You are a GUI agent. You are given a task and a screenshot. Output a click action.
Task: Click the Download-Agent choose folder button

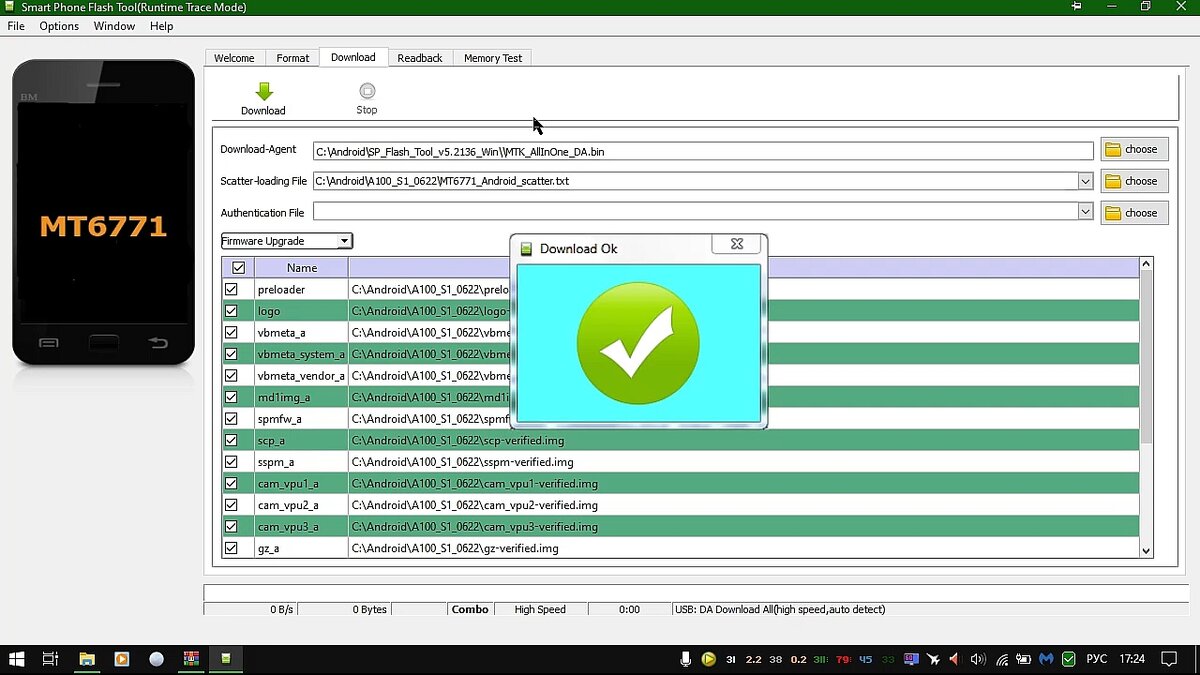point(1134,149)
